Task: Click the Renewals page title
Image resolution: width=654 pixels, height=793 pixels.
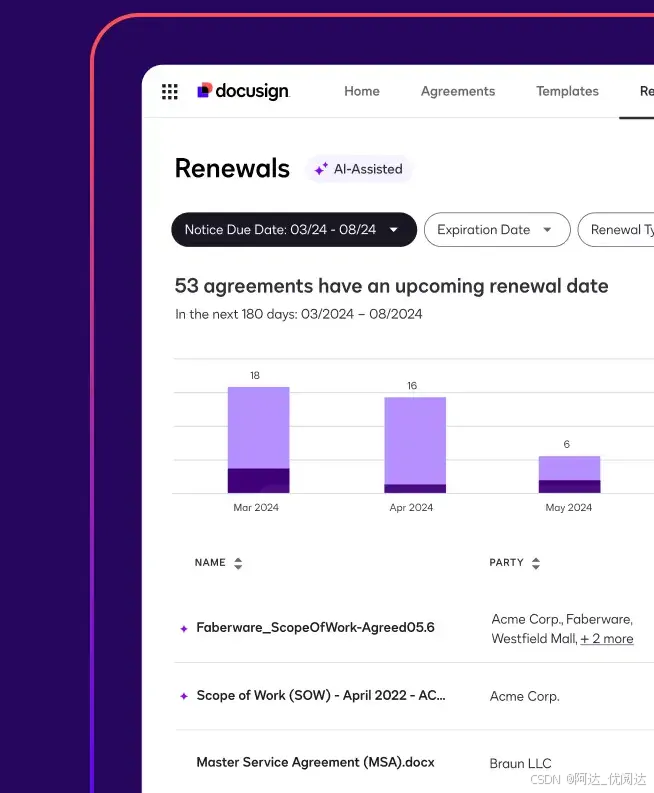Action: (232, 168)
